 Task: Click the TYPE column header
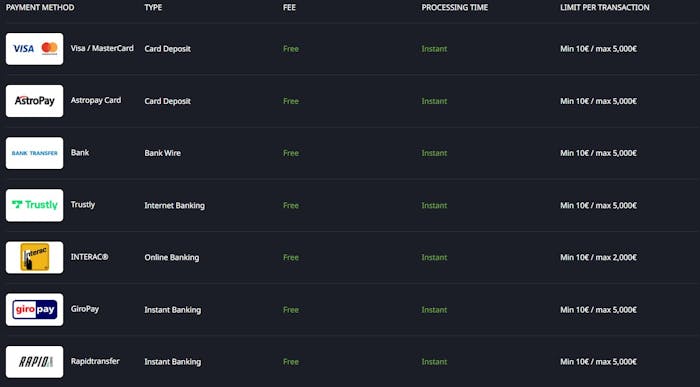pos(153,8)
